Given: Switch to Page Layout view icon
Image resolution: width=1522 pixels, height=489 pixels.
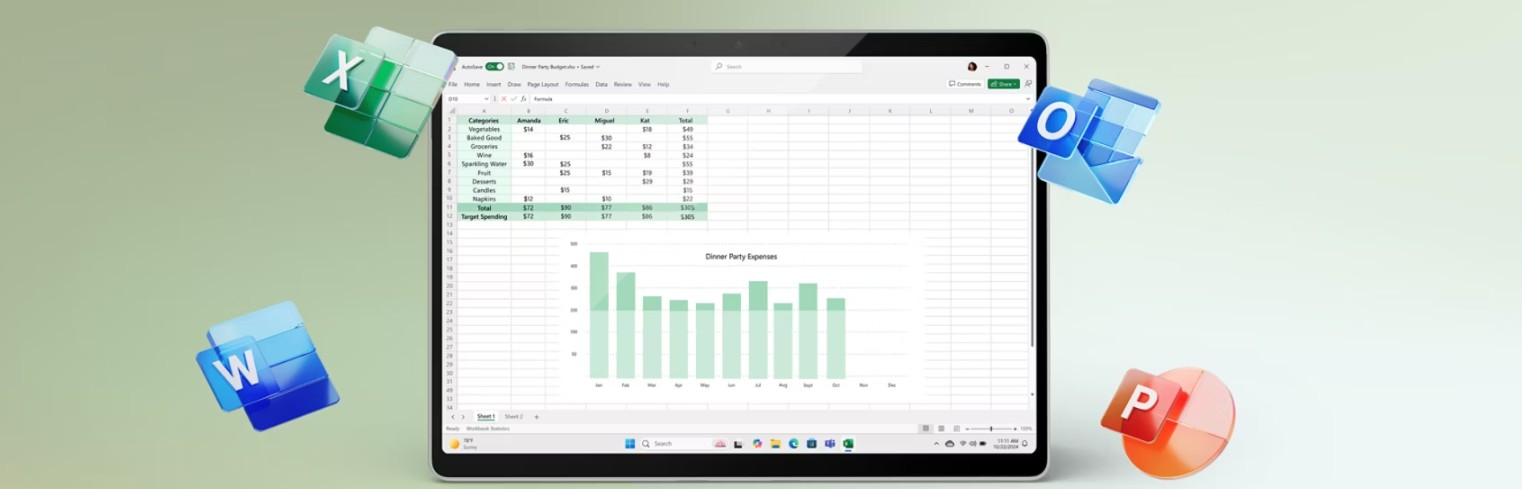Looking at the screenshot, I should (x=941, y=428).
